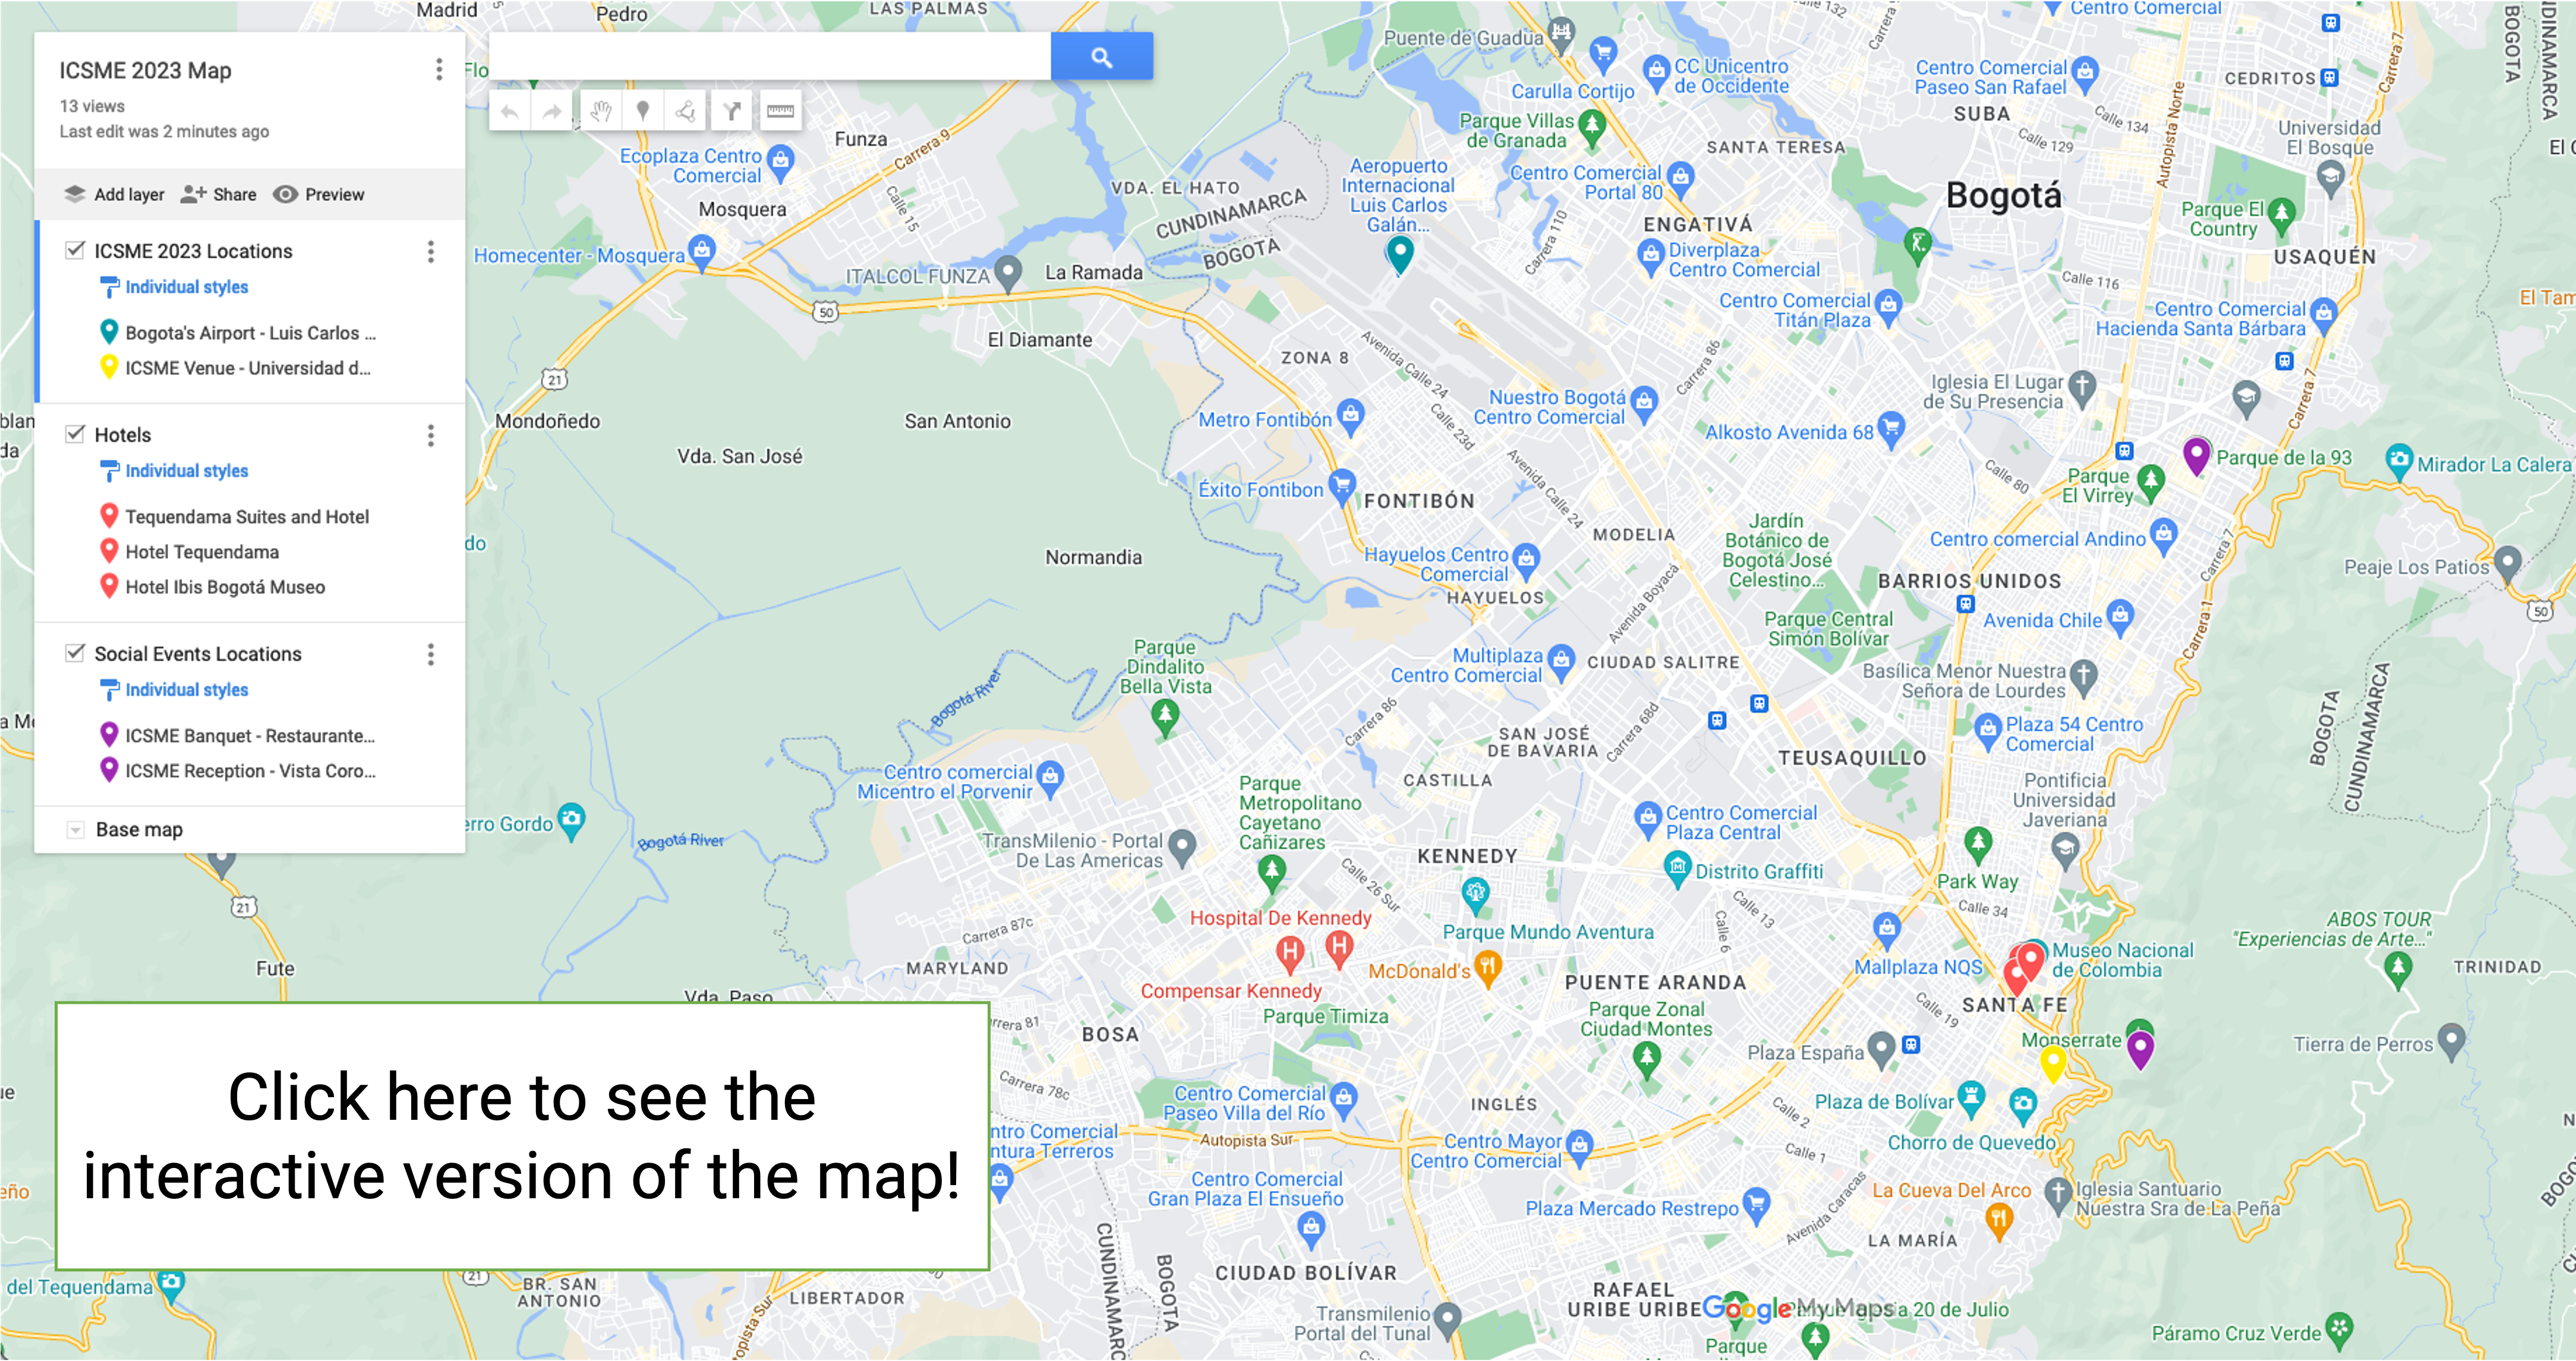Select the hand pan tool
Viewport: 2576px width, 1361px height.
tap(600, 112)
